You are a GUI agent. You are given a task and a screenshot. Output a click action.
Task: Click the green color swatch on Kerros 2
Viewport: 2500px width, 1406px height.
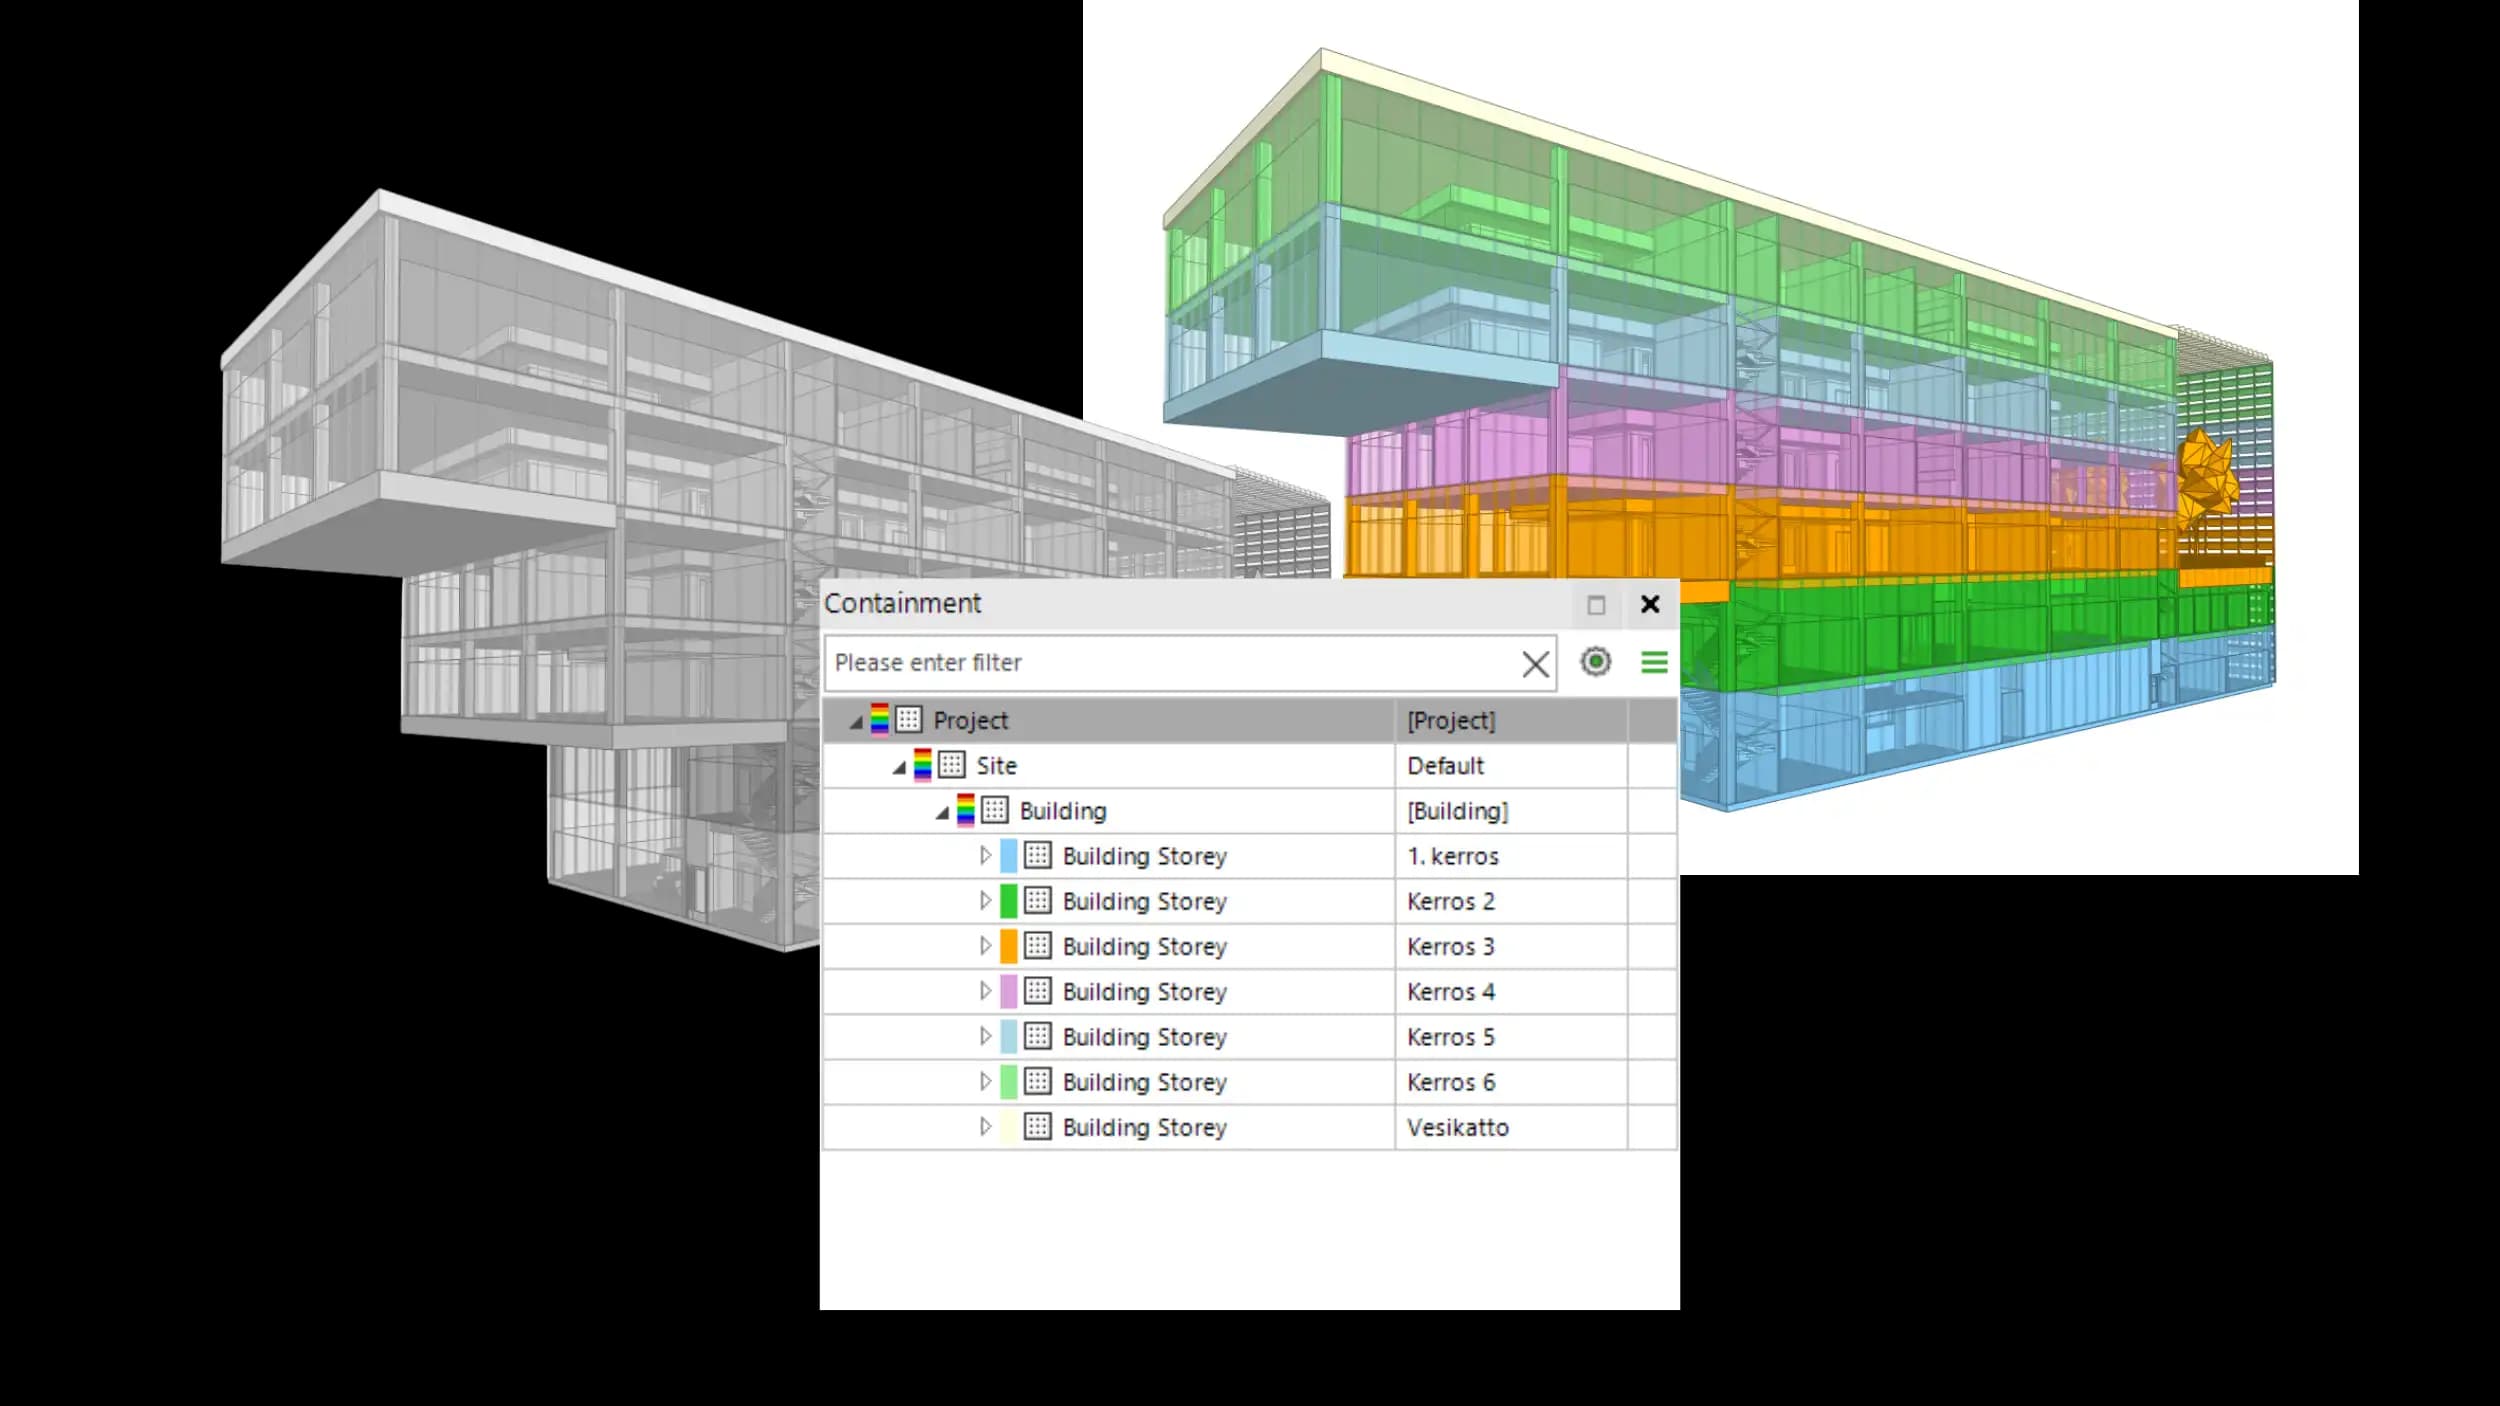[x=1008, y=901]
